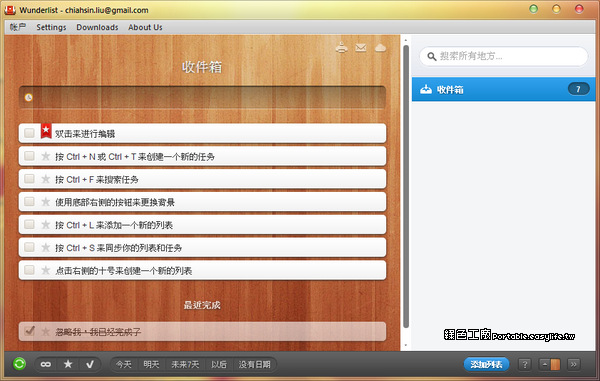Star the 点击右侧的十号 task
The image size is (600, 381).
tap(46, 270)
